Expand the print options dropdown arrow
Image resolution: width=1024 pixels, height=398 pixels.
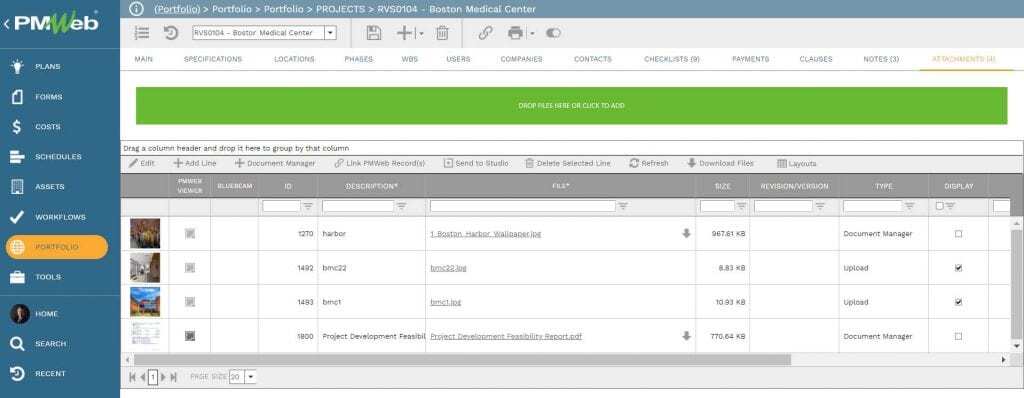pyautogui.click(x=532, y=33)
